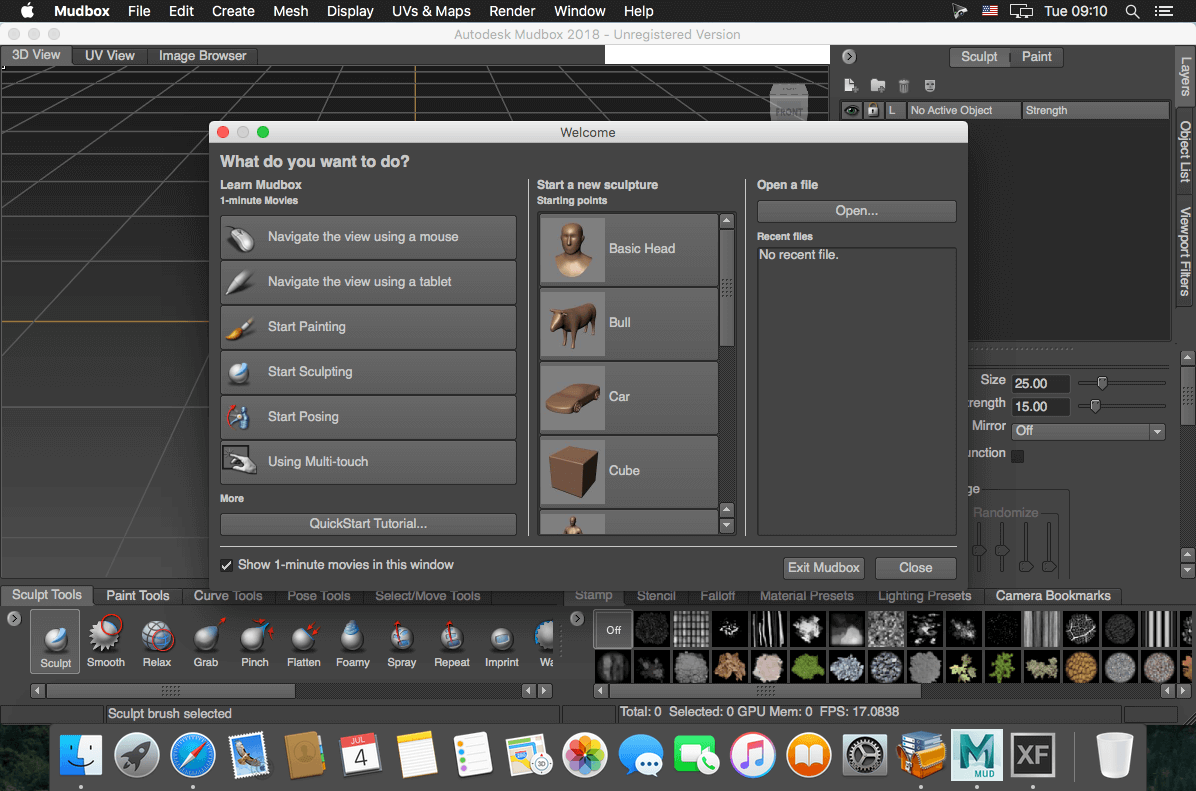The image size is (1196, 791).
Task: Click the Strength value field 15.00
Action: tap(1041, 407)
